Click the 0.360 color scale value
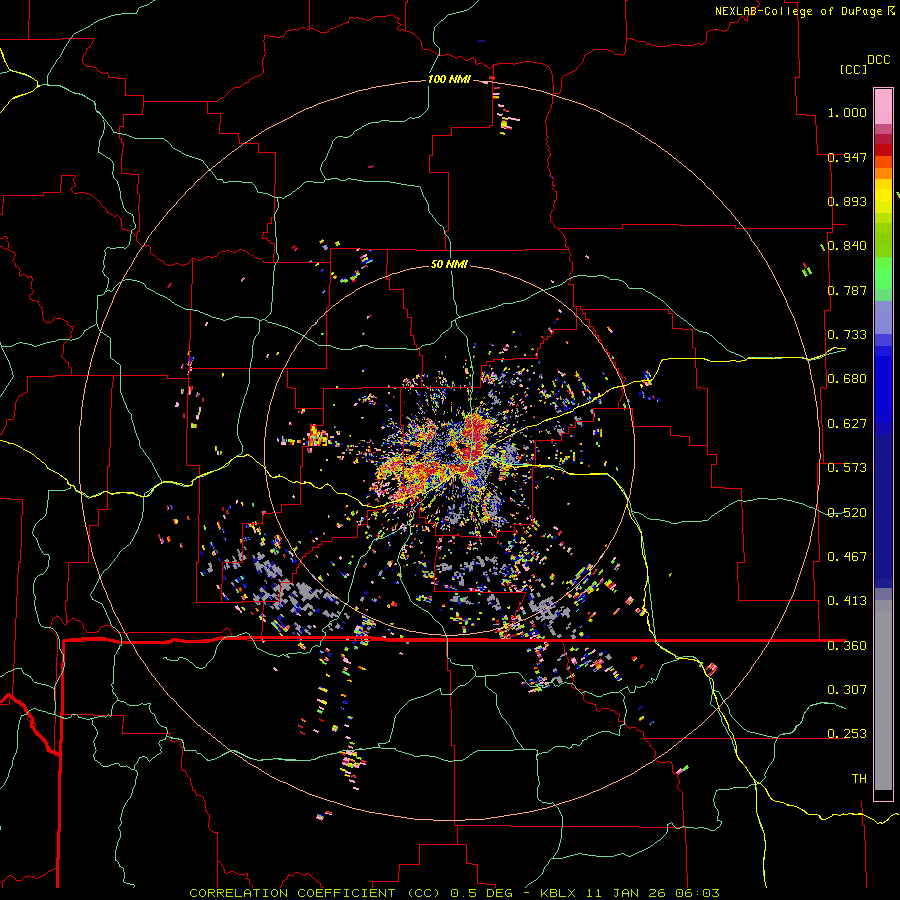The width and height of the screenshot is (900, 900). [847, 645]
